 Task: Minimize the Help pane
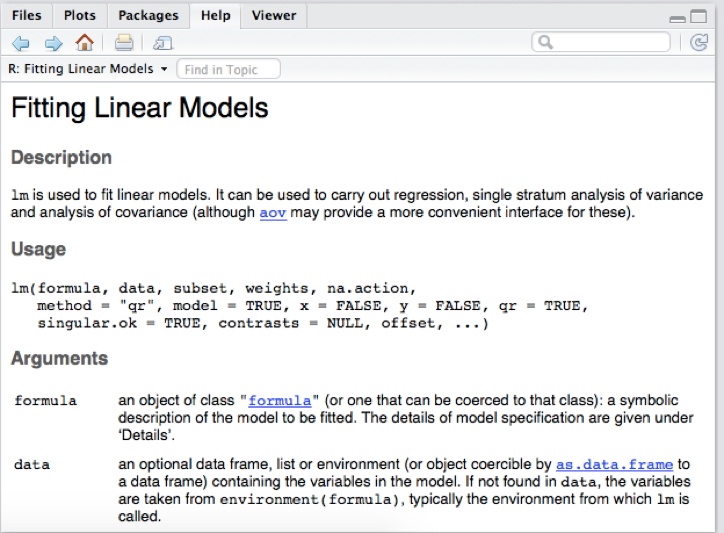click(677, 19)
